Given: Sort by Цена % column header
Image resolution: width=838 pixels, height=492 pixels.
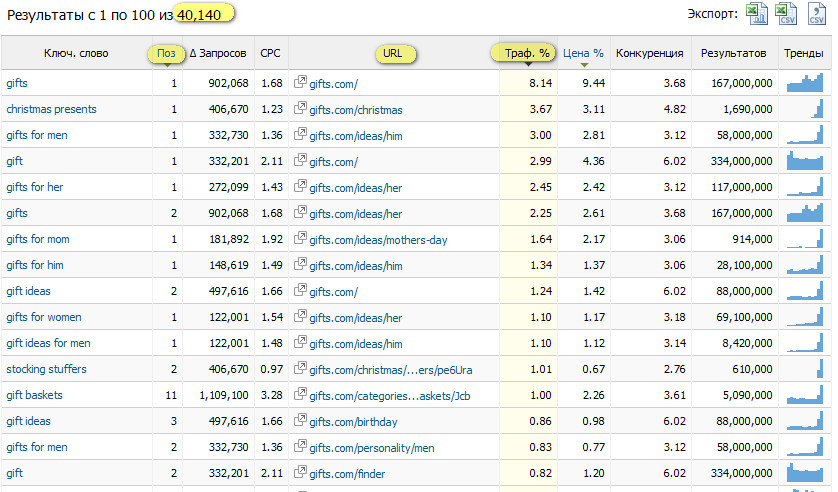Looking at the screenshot, I should tap(583, 53).
